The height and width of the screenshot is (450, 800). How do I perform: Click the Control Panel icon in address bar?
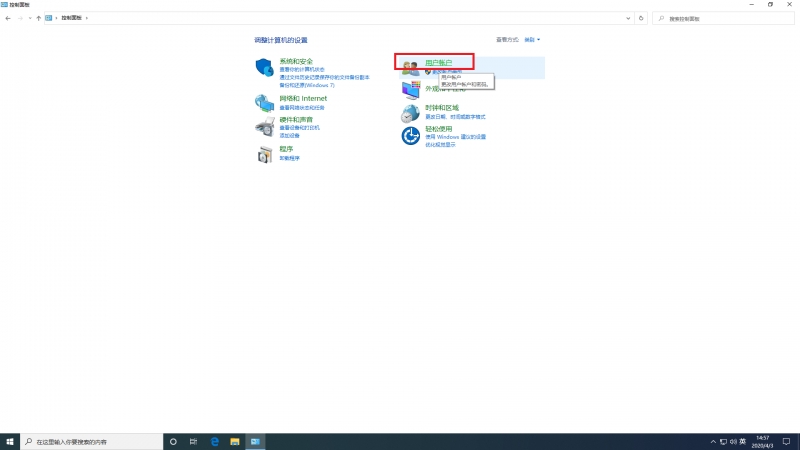48,18
